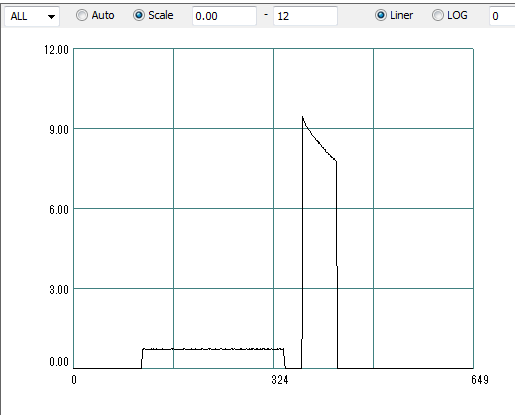The height and width of the screenshot is (415, 515).
Task: Click the 9.00 y-axis label
Action: click(59, 130)
